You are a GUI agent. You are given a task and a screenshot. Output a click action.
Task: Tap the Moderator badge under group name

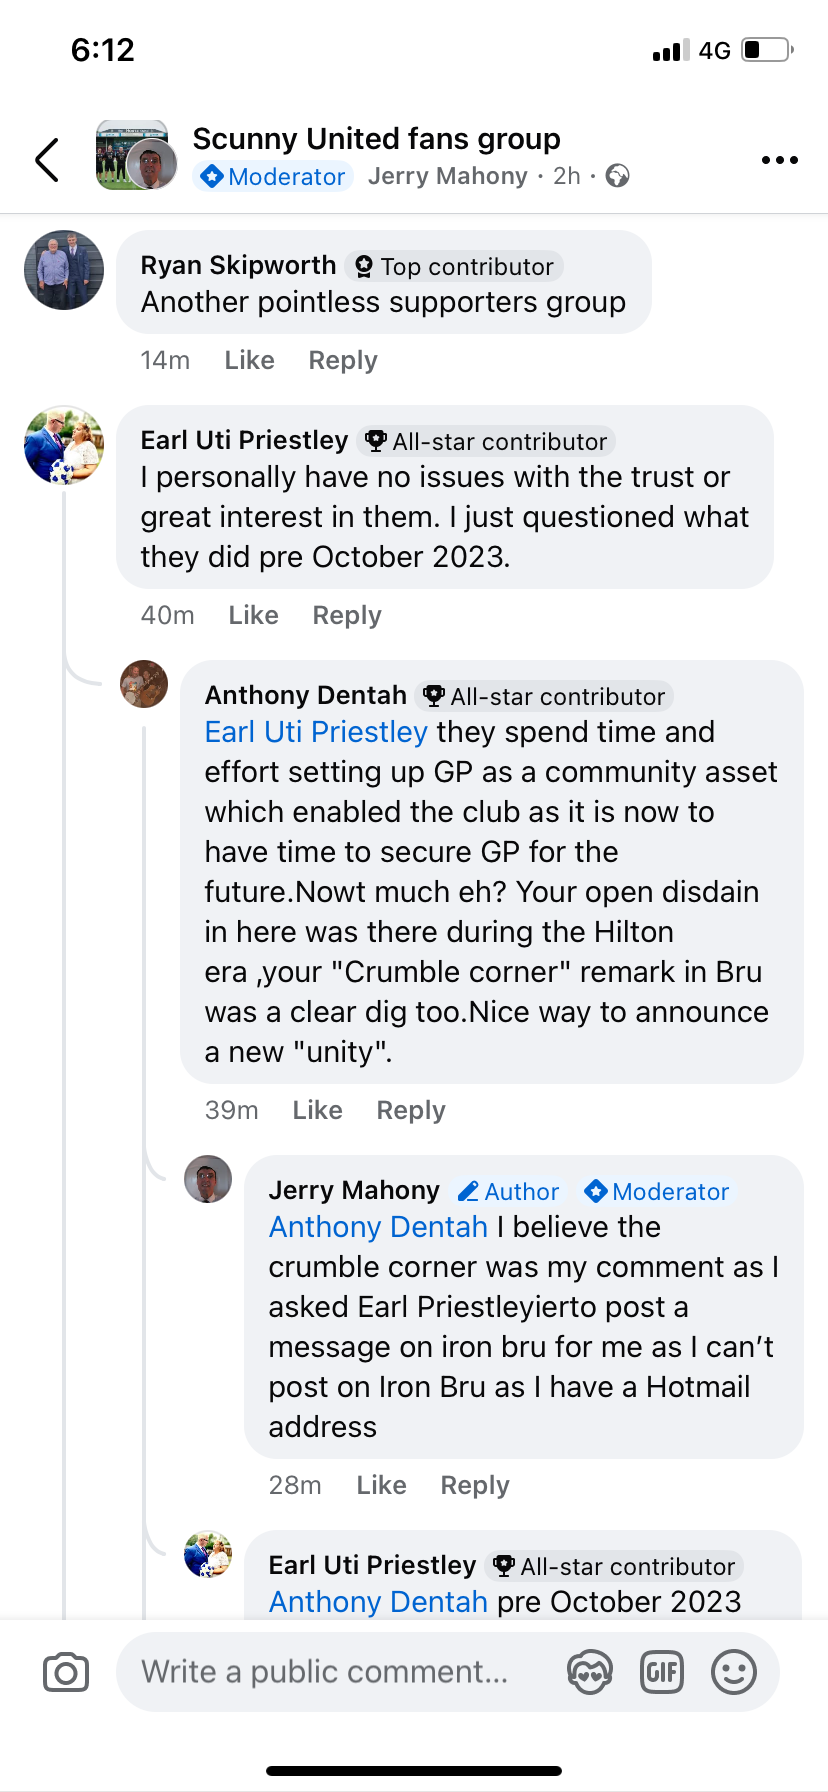click(273, 176)
